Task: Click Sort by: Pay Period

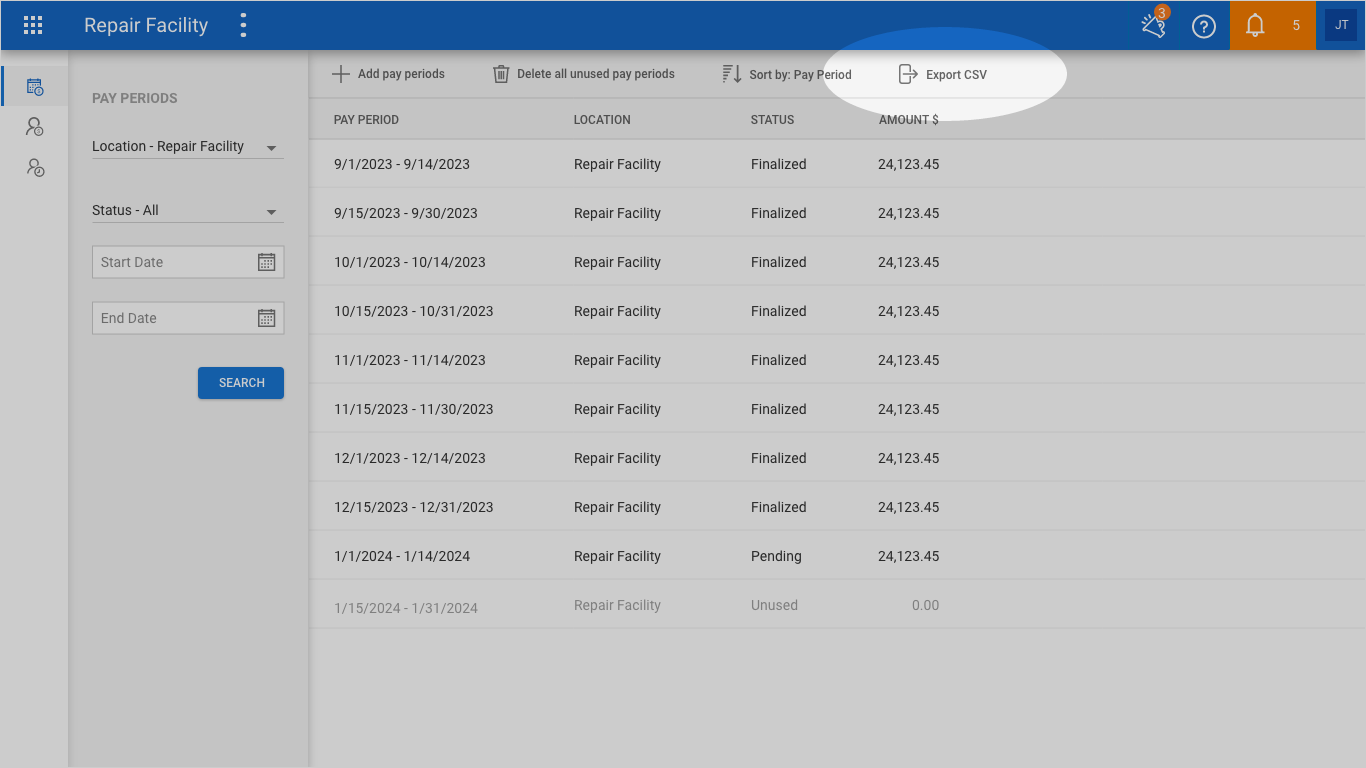Action: pyautogui.click(x=800, y=75)
